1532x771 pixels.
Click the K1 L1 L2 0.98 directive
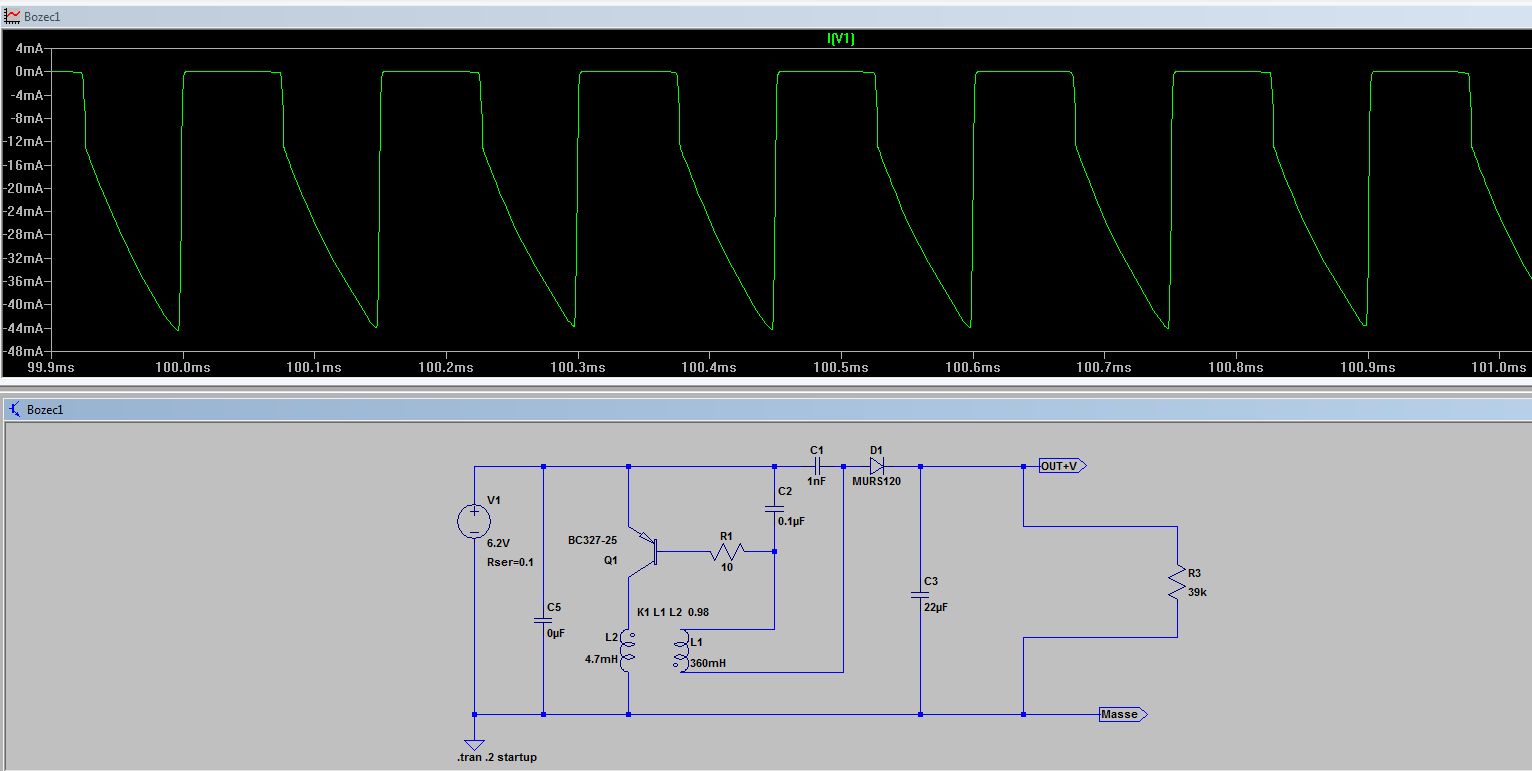tap(673, 612)
